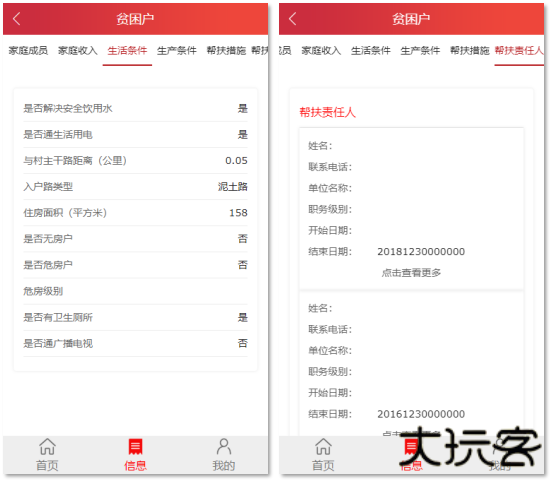Screen dimensions: 552x482
Task: Select 是否通广播电视 row label
Action: click(x=58, y=343)
